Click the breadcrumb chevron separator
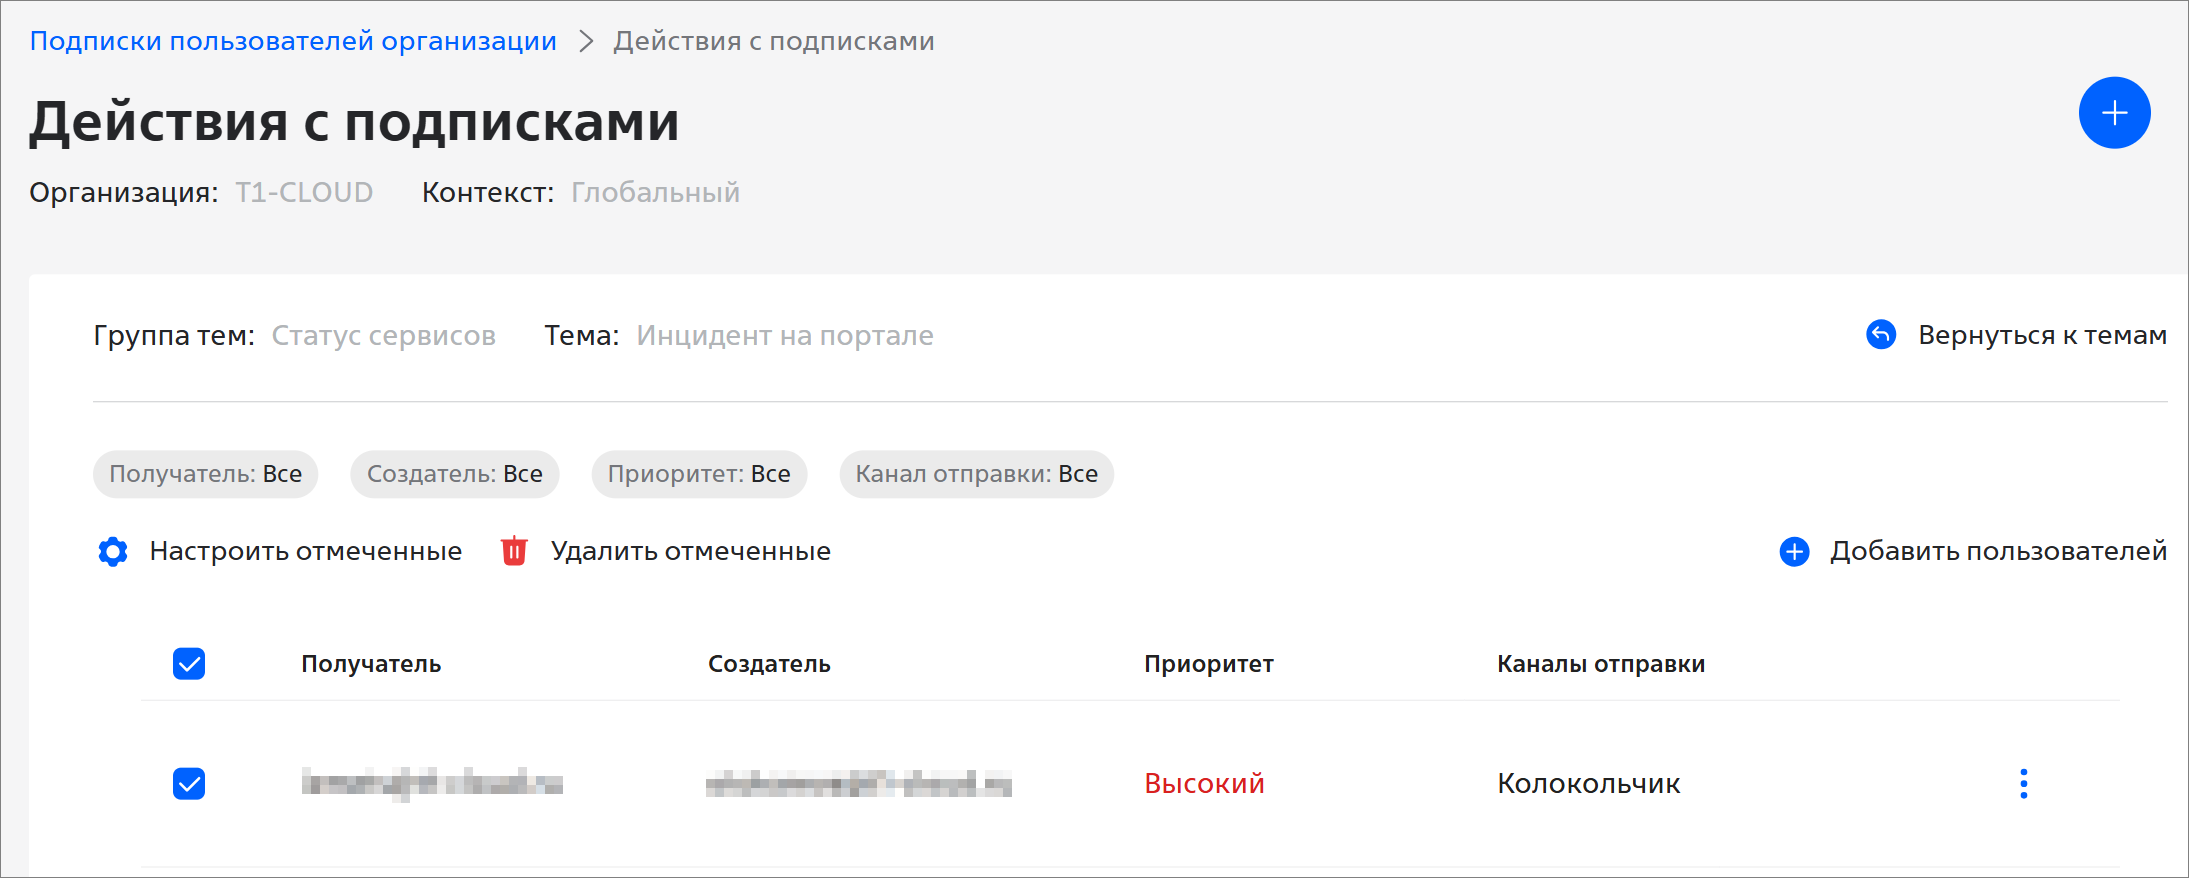Screen dimensions: 2189x878 (x=586, y=41)
